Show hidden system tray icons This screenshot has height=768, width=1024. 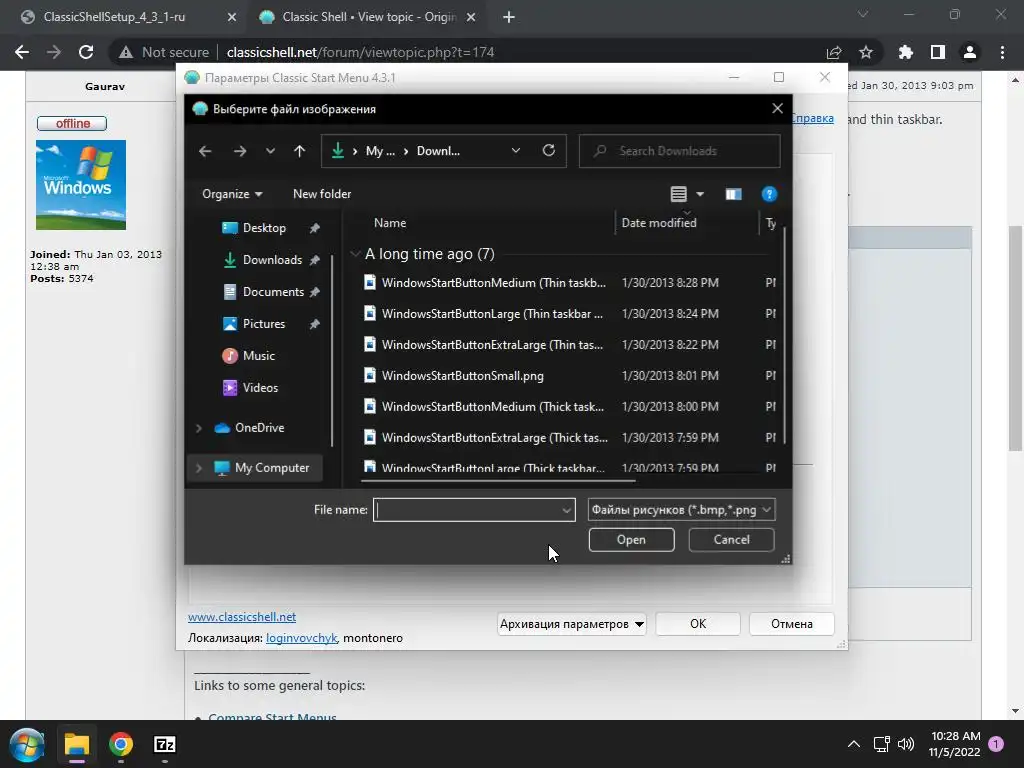pos(854,744)
